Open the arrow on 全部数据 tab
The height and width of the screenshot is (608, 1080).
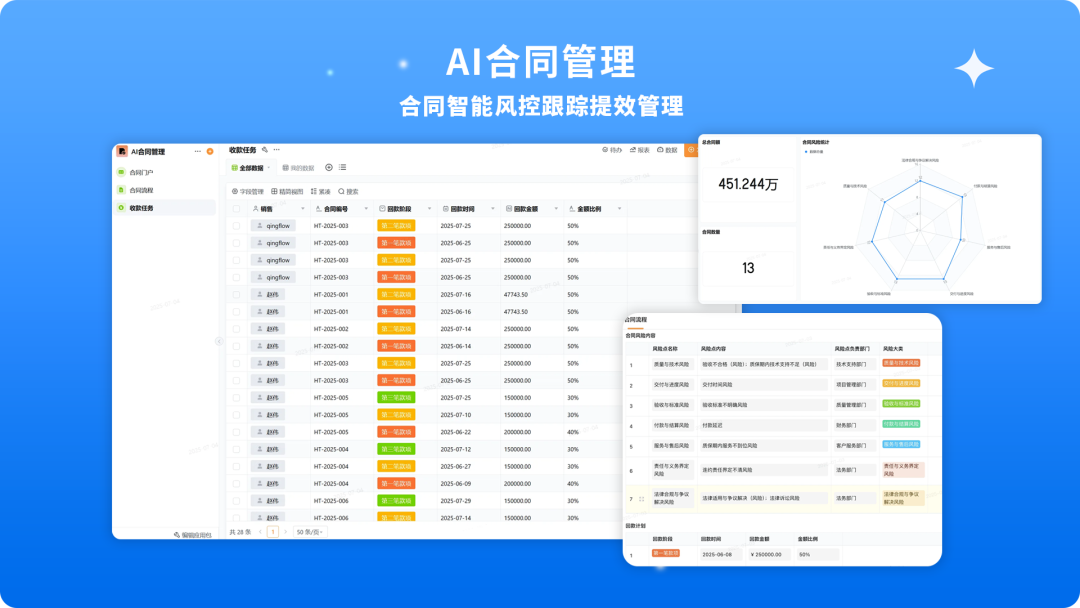pos(269,168)
